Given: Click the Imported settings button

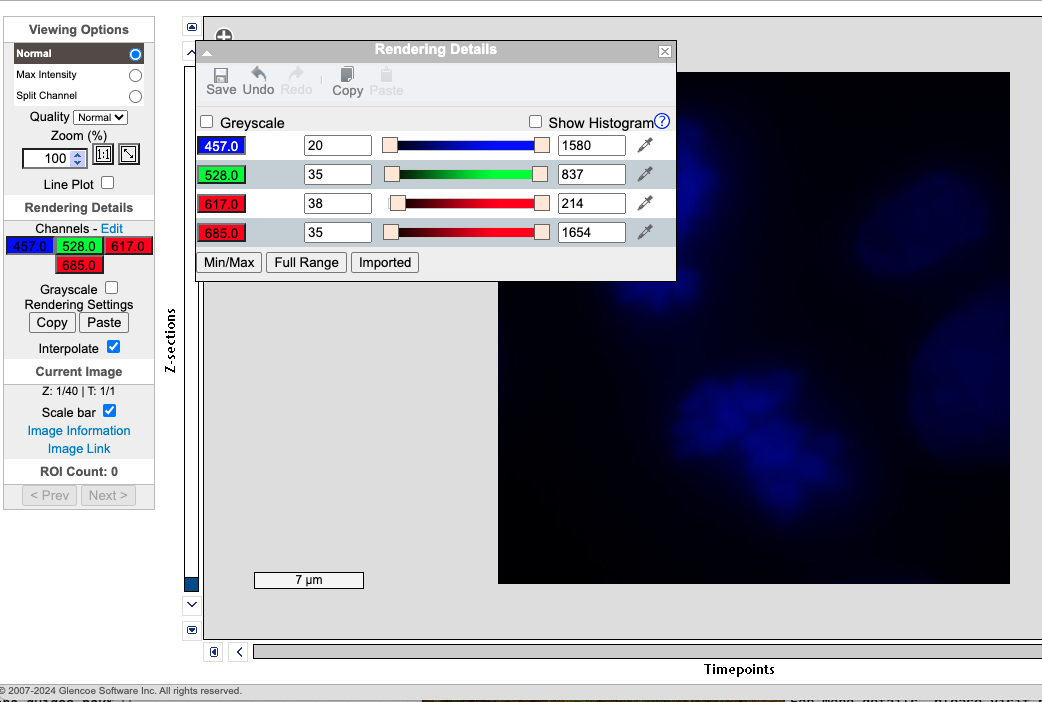Looking at the screenshot, I should (x=385, y=263).
